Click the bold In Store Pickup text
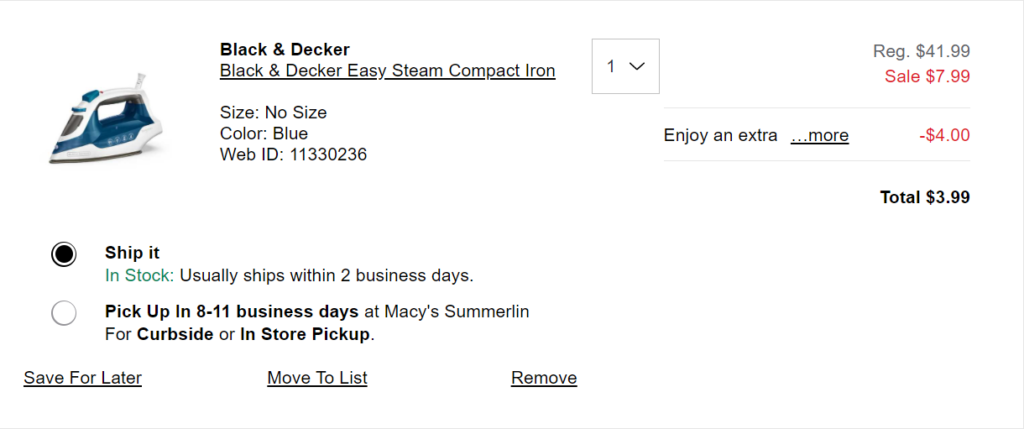Image resolution: width=1024 pixels, height=429 pixels. [305, 334]
